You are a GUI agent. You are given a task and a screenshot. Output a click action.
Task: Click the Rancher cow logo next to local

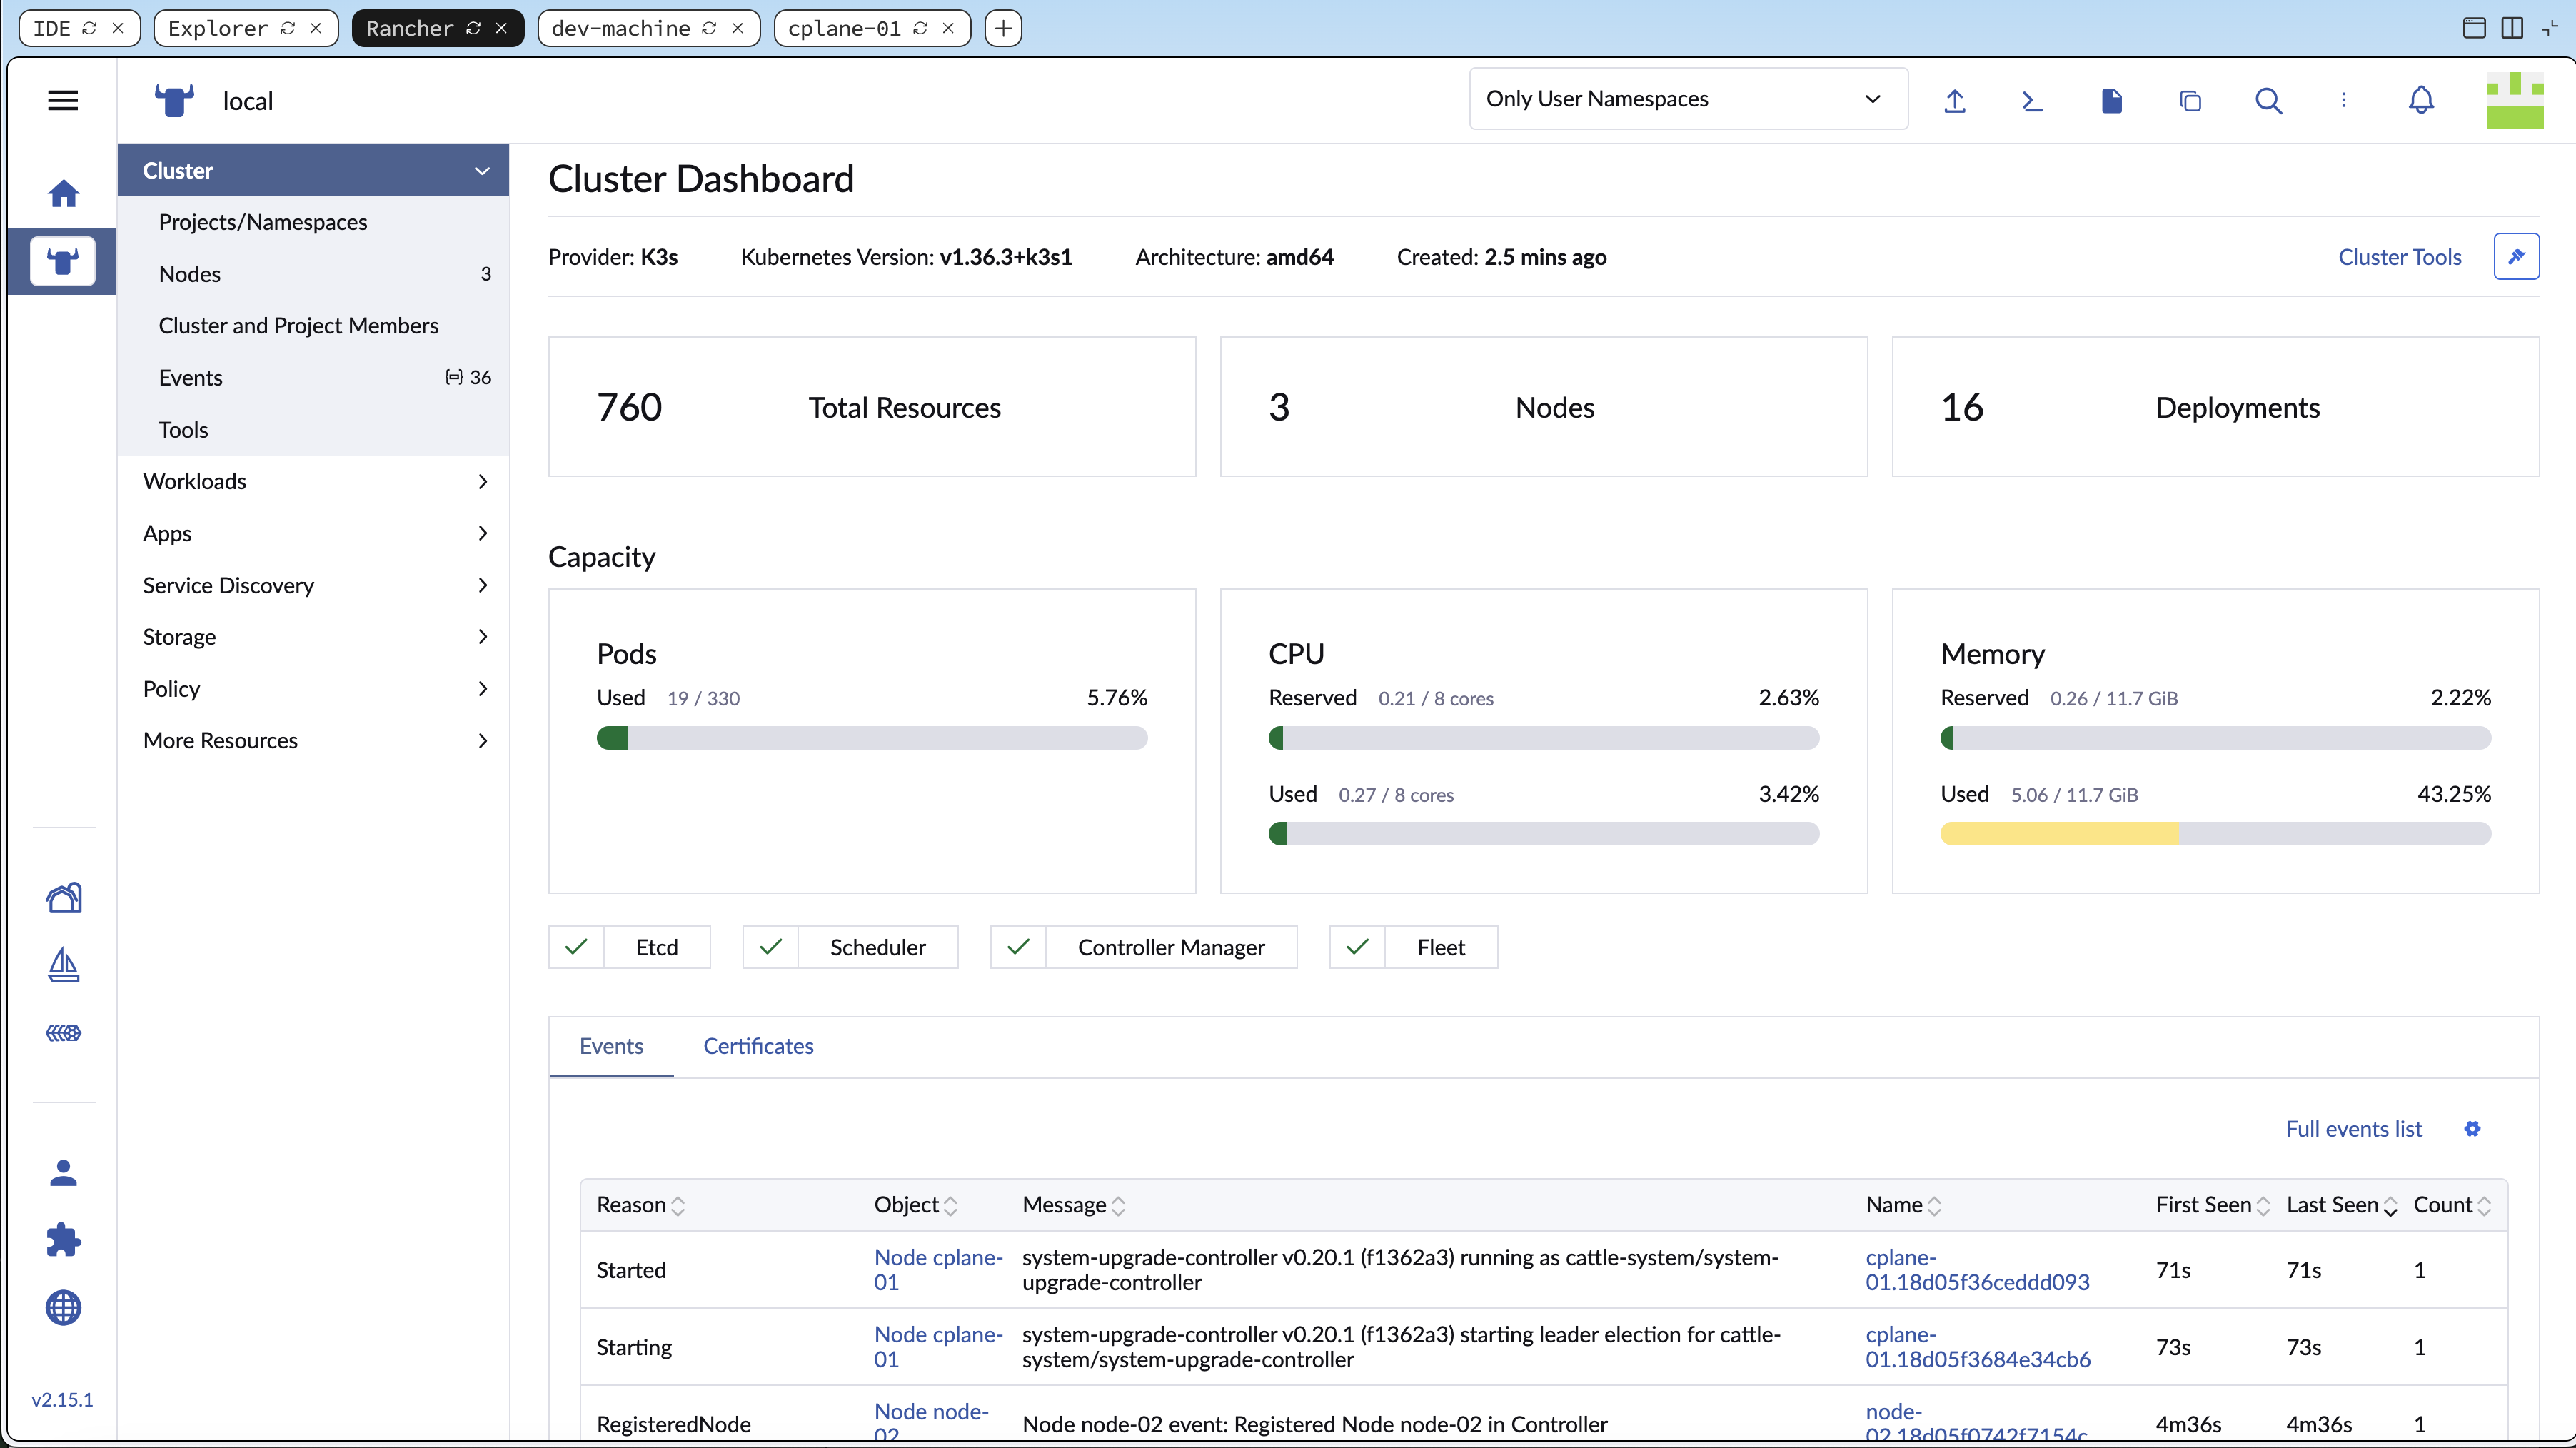point(174,100)
